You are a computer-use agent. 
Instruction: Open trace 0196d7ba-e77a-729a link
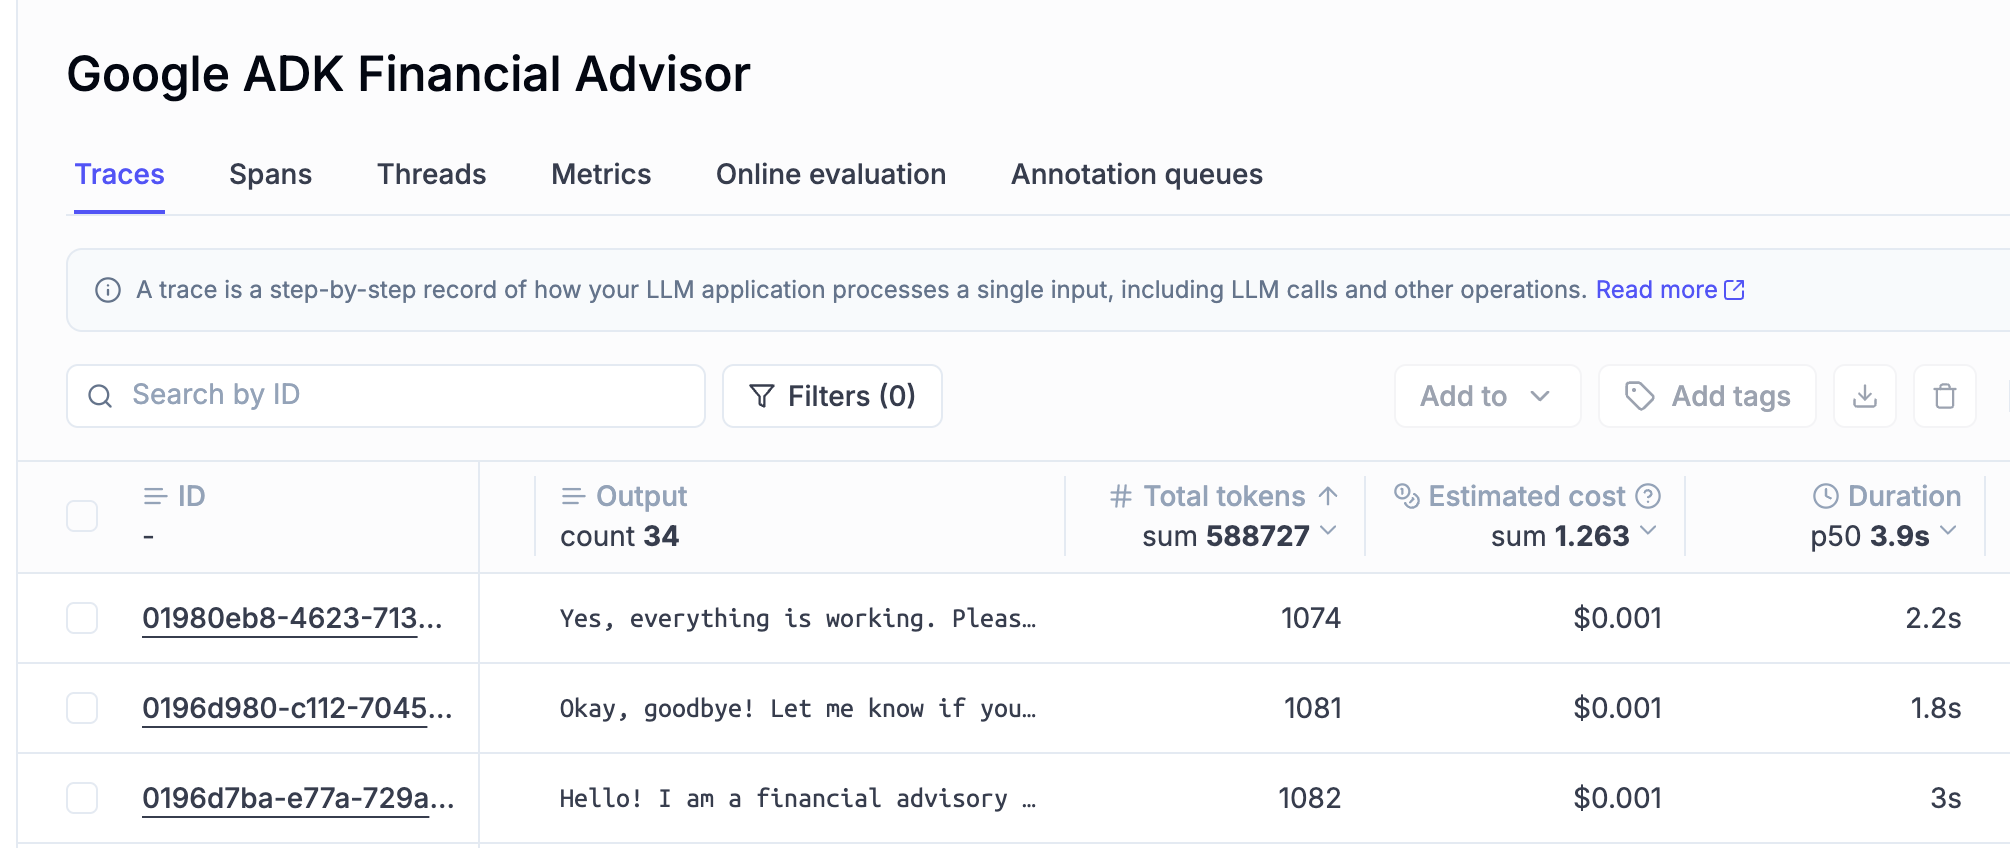coord(297,798)
